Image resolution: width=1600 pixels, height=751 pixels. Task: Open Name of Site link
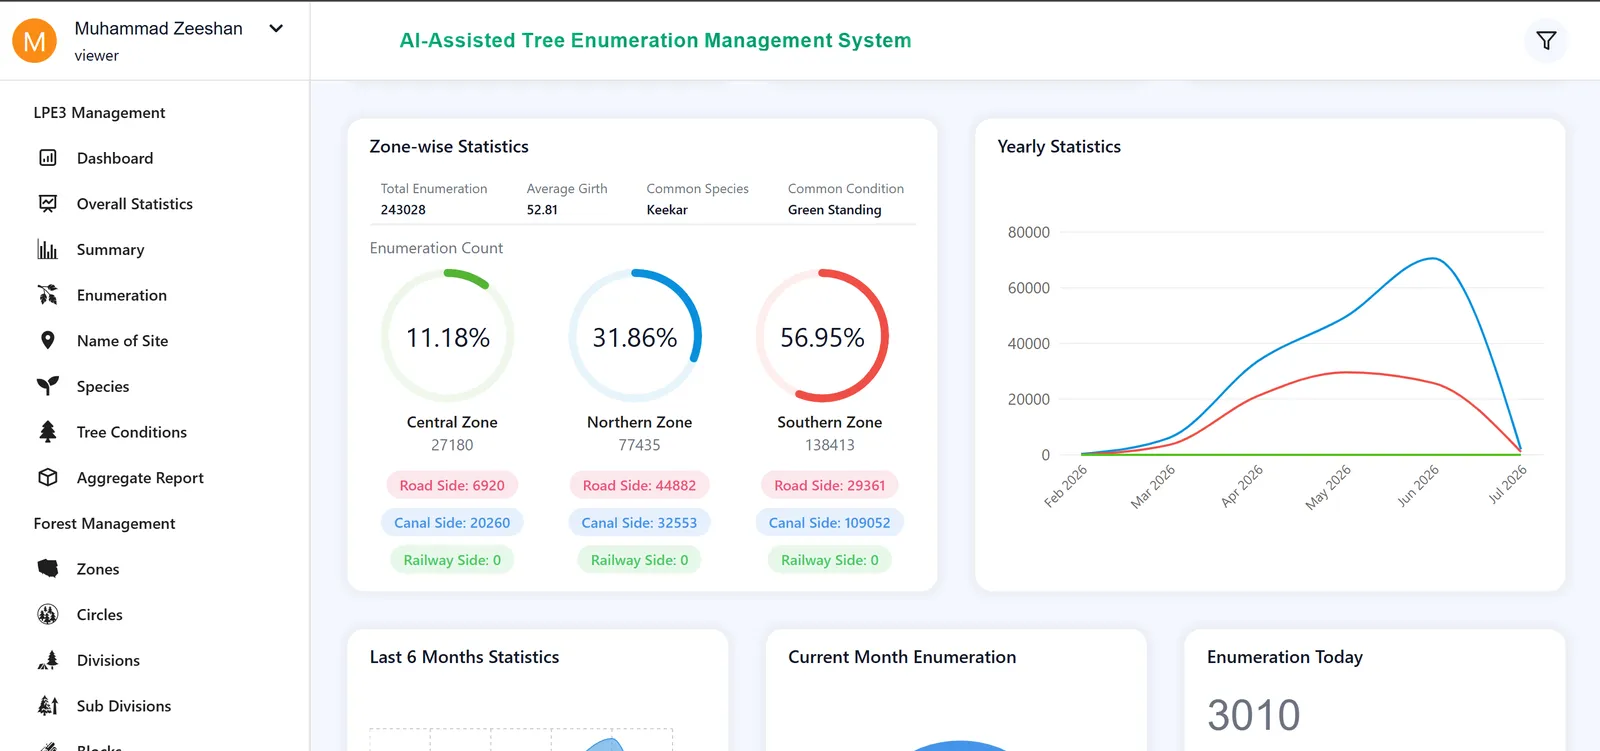point(122,341)
